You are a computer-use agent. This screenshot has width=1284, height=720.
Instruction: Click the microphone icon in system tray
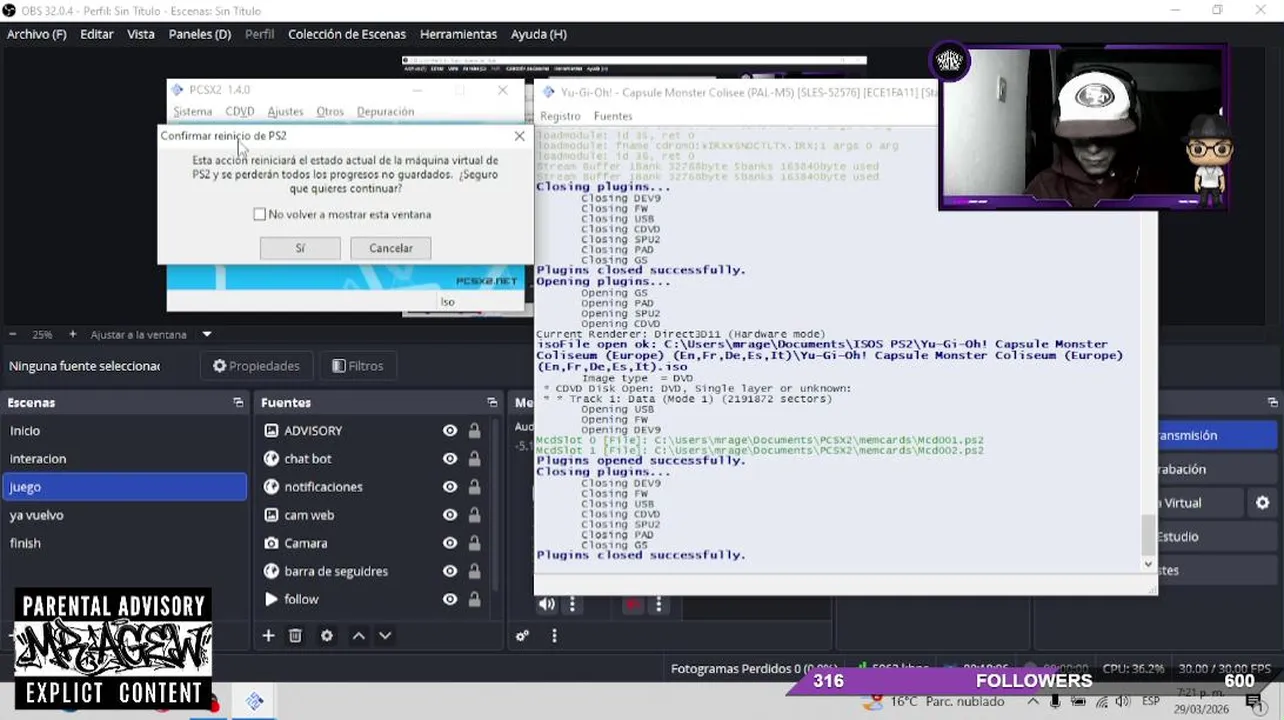pos(1054,701)
